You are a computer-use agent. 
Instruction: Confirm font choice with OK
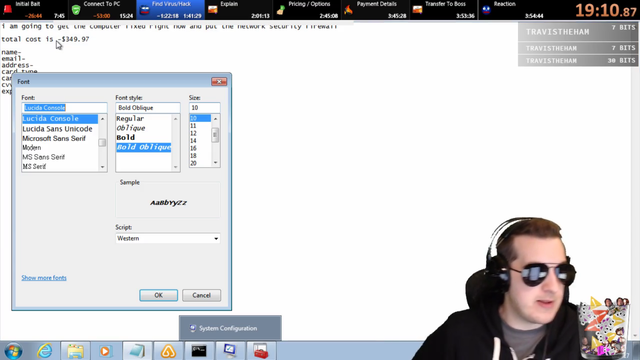tap(158, 295)
